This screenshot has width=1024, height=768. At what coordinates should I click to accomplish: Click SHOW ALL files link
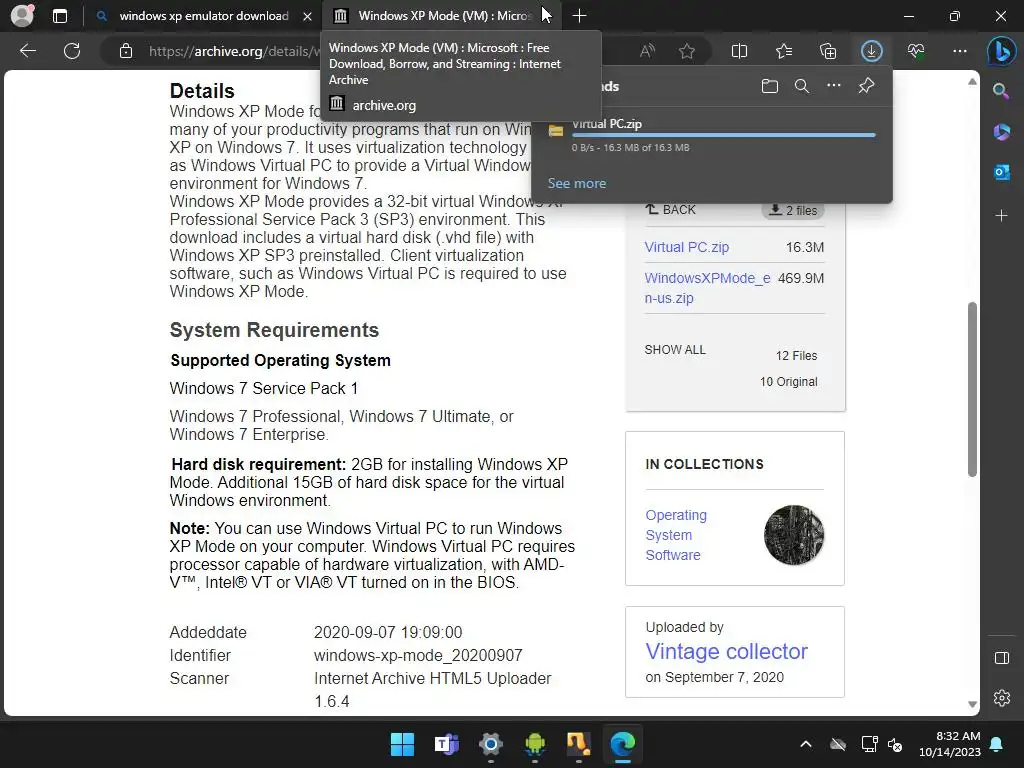(675, 349)
